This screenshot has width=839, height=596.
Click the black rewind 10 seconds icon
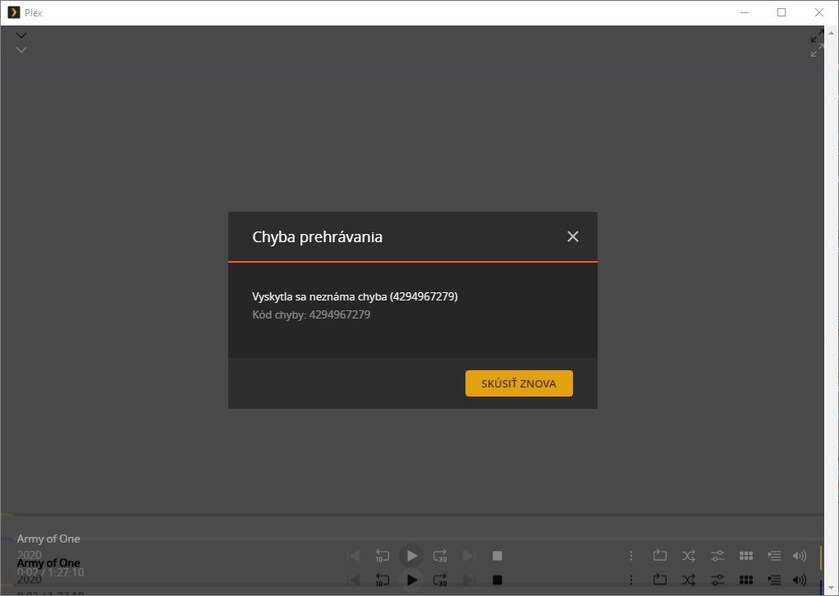tap(382, 580)
